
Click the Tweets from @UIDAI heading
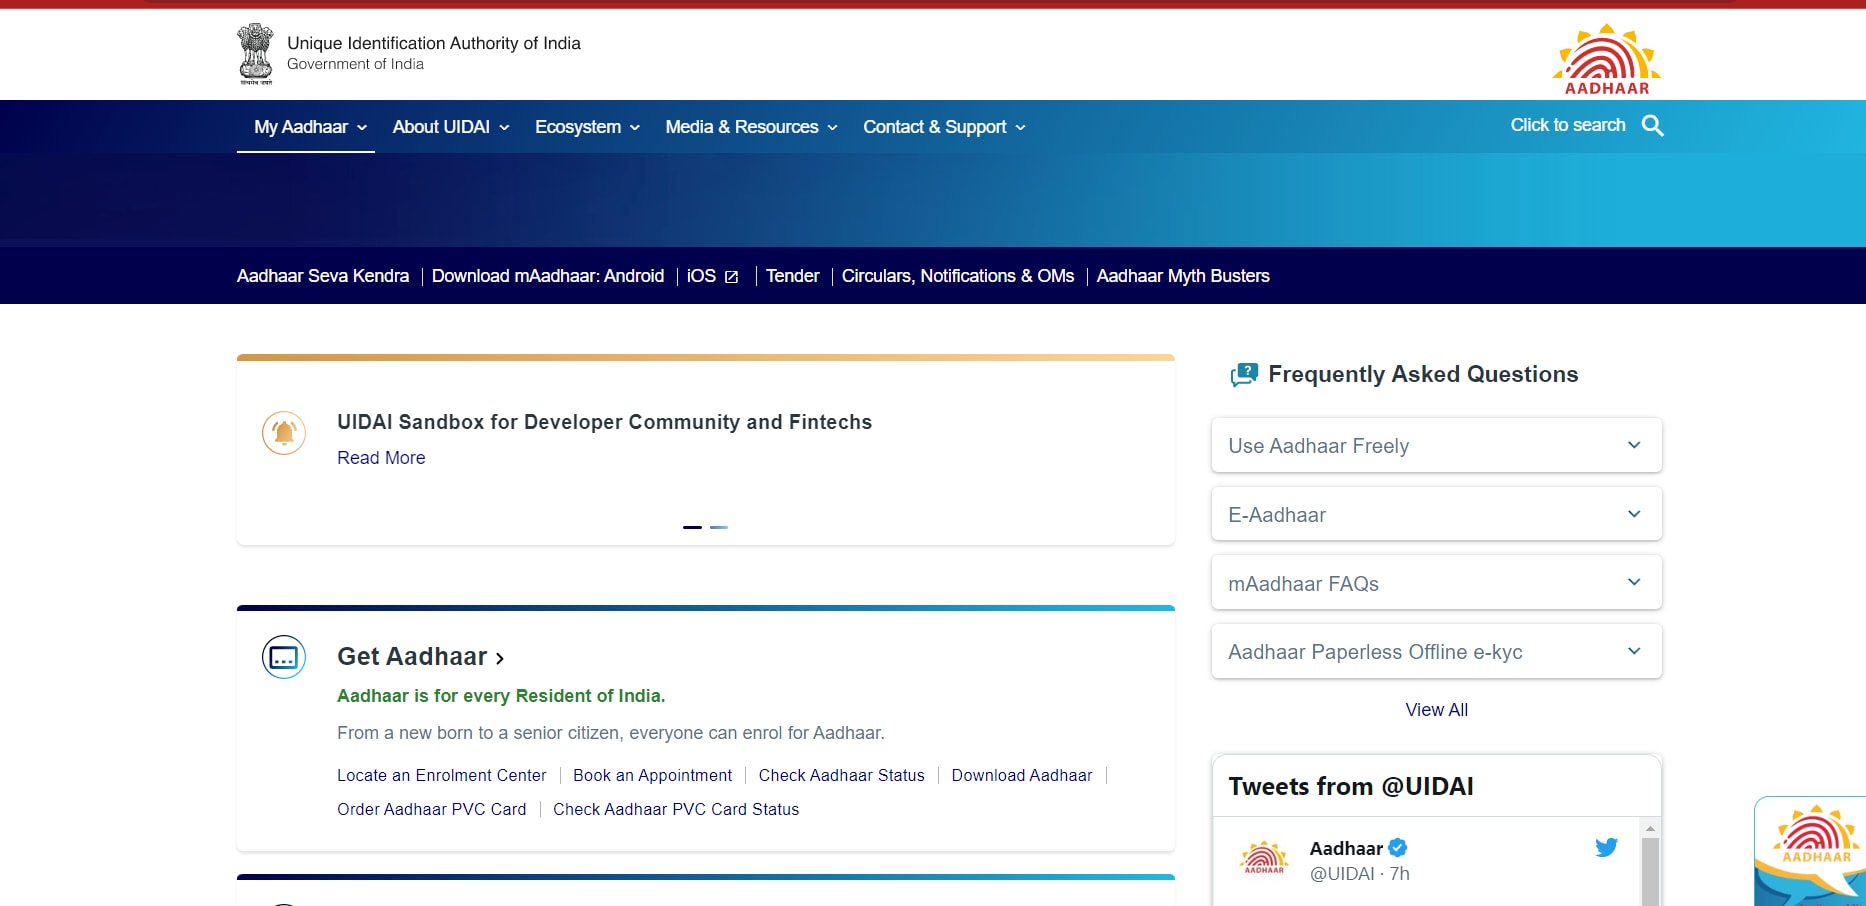click(1351, 787)
